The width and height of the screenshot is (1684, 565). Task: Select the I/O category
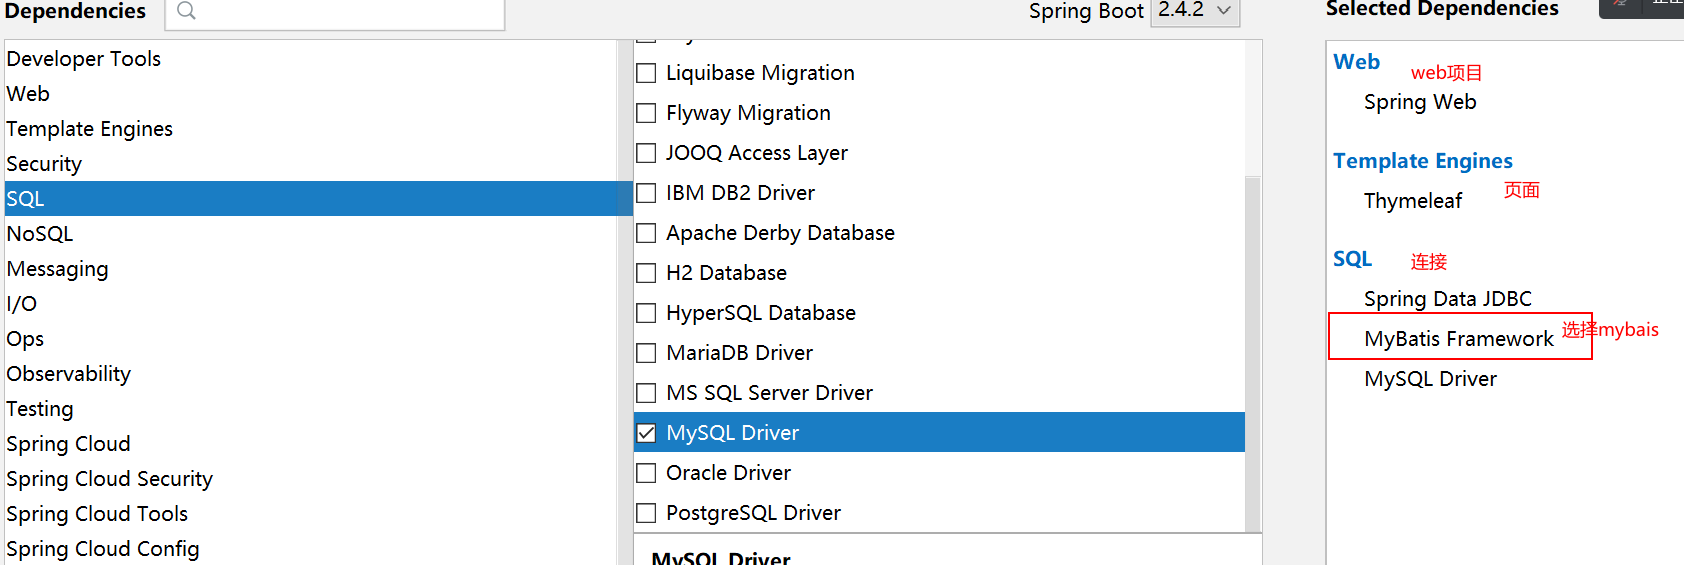click(311, 304)
